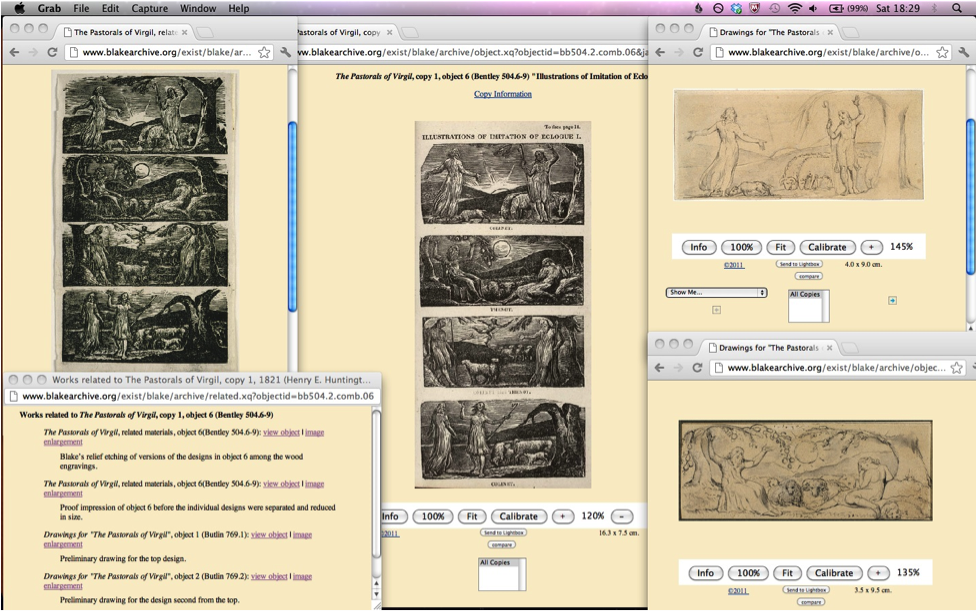The width and height of the screenshot is (977, 611).
Task: Click 'Send to Lightbox' beside the 4.0 x 9.0 cm label
Action: (799, 264)
